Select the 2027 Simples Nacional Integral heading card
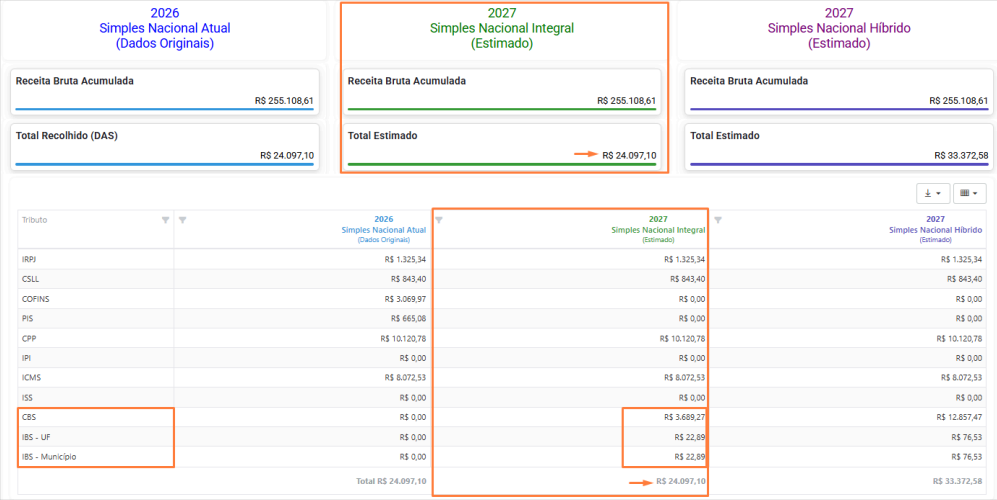 coord(502,28)
